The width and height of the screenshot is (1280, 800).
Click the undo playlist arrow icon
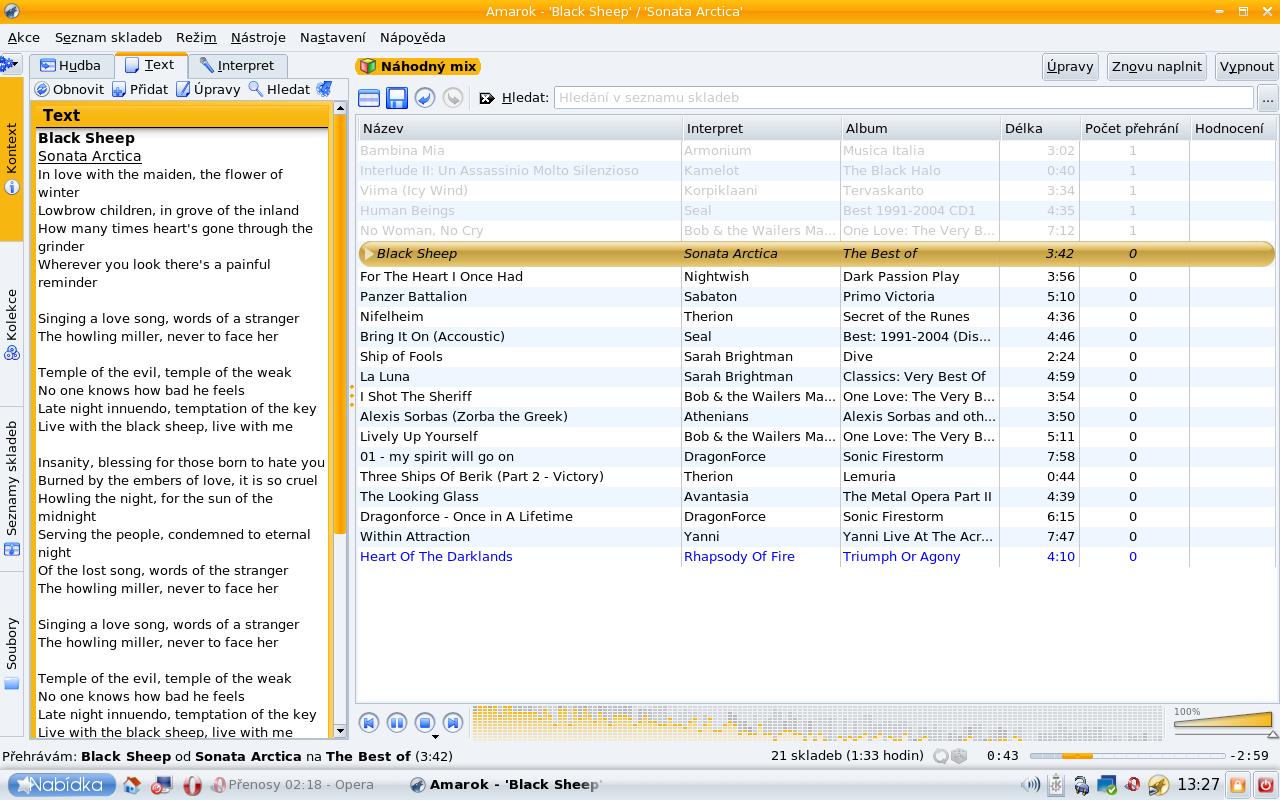click(425, 98)
